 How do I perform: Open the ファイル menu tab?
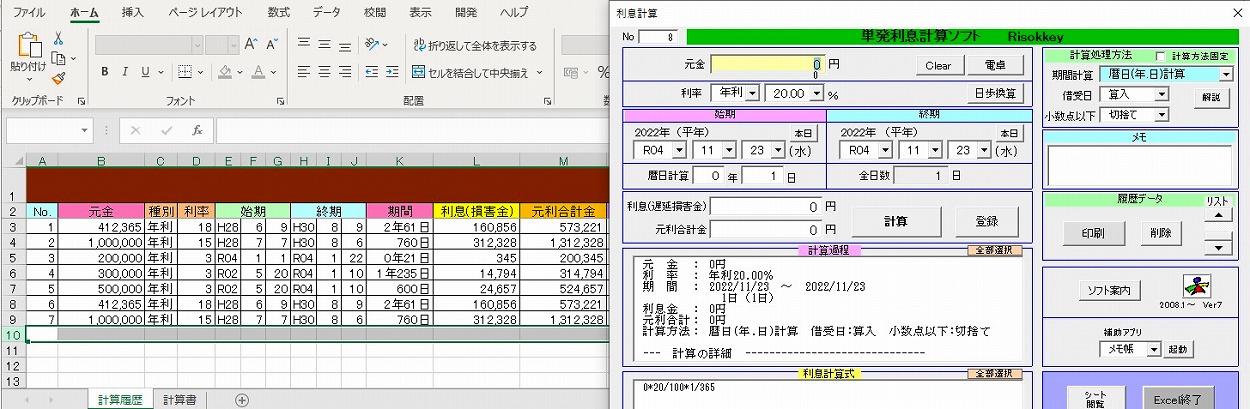click(29, 12)
